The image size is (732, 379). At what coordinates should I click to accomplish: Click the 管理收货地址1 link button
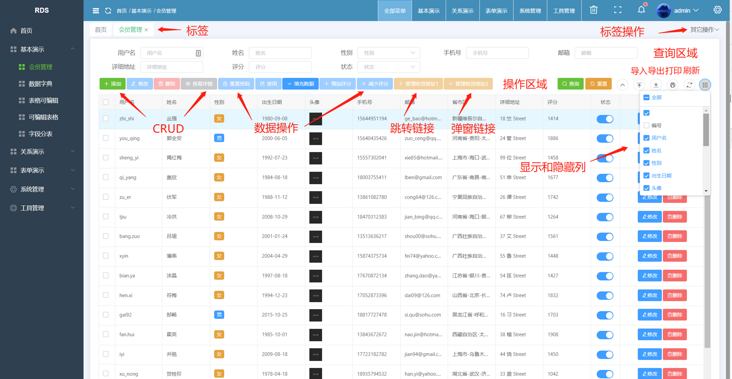[418, 84]
